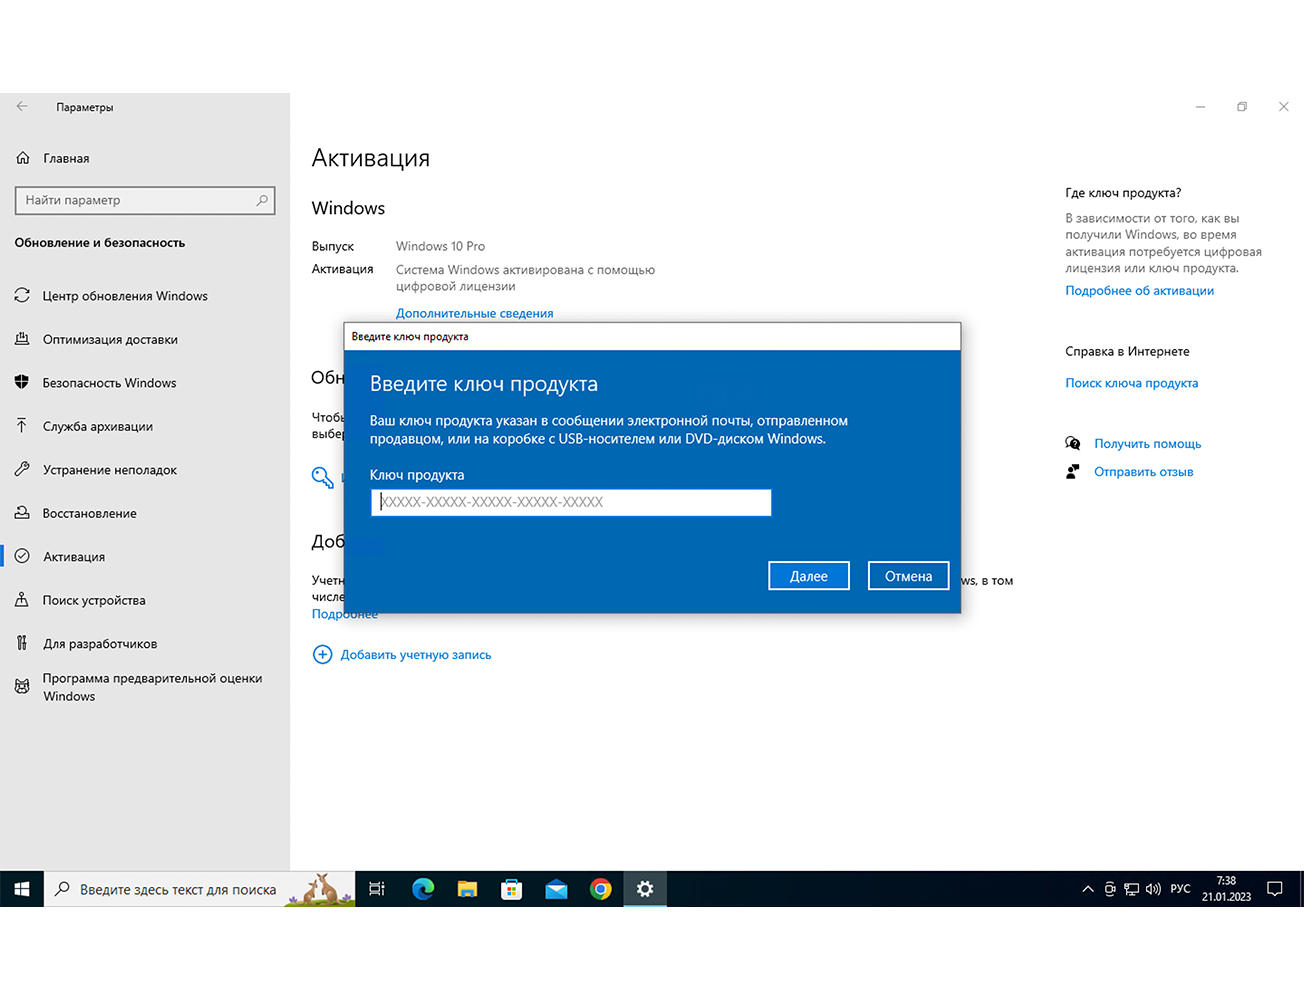Open Microsoft Store from the taskbar

(512, 889)
